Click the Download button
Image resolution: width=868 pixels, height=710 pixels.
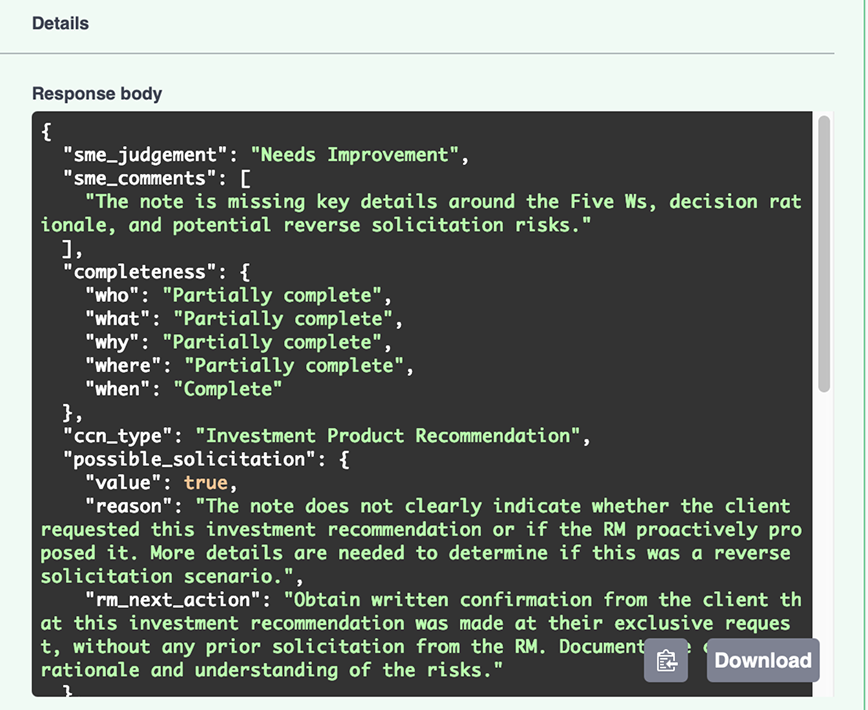point(763,660)
